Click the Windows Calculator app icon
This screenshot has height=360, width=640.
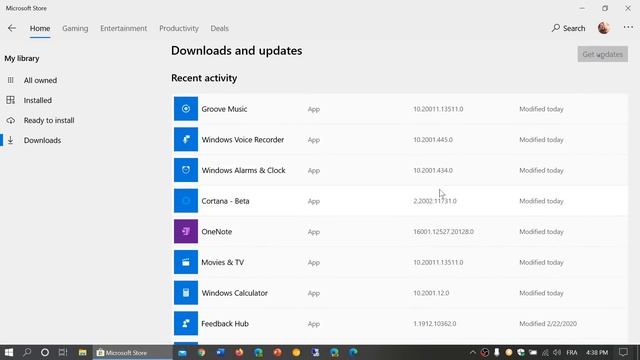click(x=186, y=293)
